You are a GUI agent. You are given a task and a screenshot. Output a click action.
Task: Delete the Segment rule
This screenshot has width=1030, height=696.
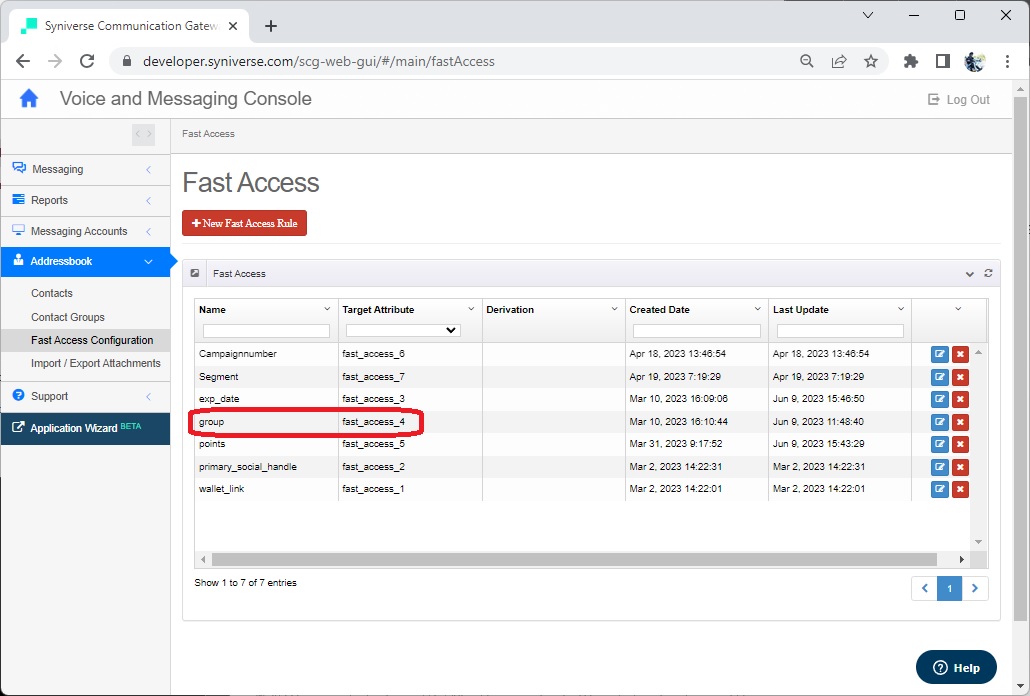coord(960,377)
